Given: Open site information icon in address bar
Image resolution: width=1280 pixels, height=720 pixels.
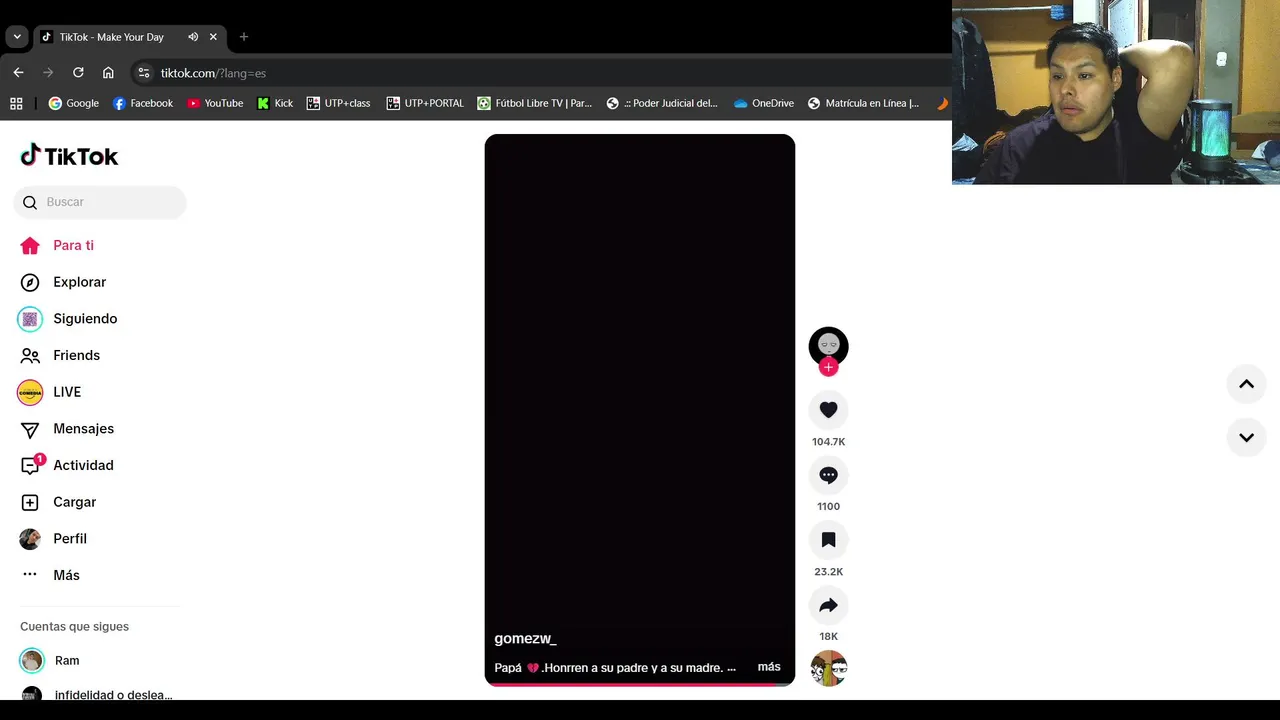Looking at the screenshot, I should click(x=144, y=73).
